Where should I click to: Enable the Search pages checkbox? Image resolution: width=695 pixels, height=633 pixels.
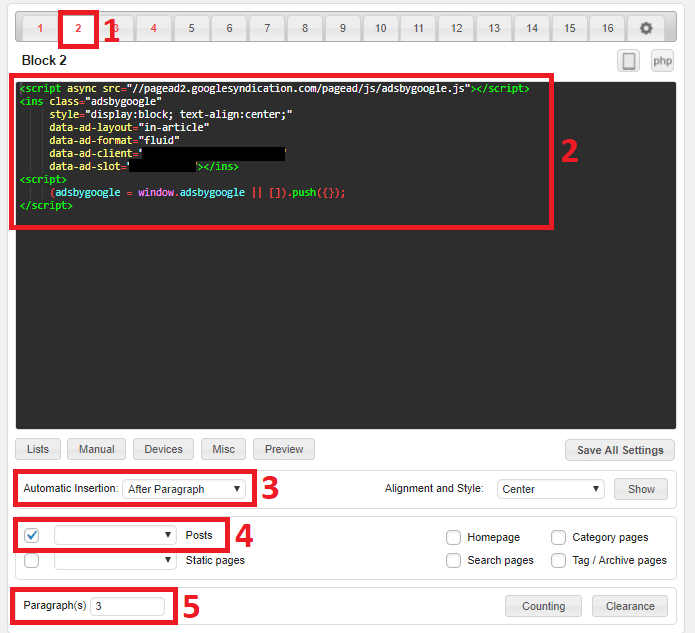453,560
